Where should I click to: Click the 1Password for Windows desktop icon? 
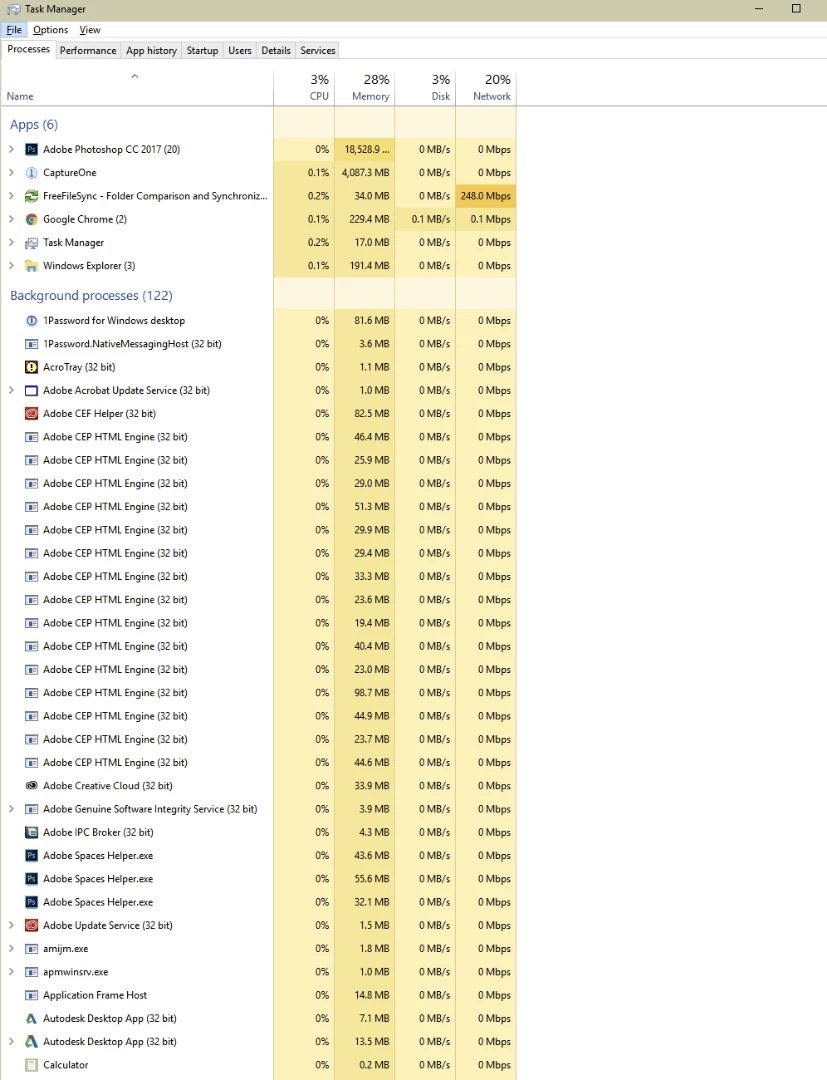tap(31, 321)
